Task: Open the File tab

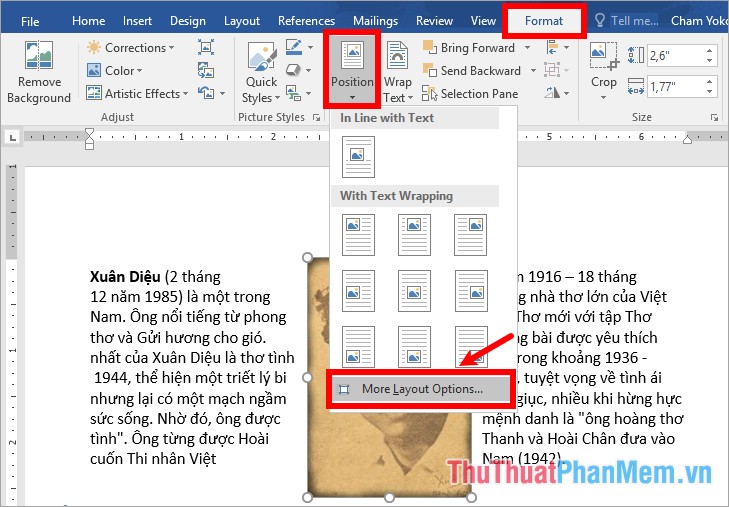Action: click(30, 21)
